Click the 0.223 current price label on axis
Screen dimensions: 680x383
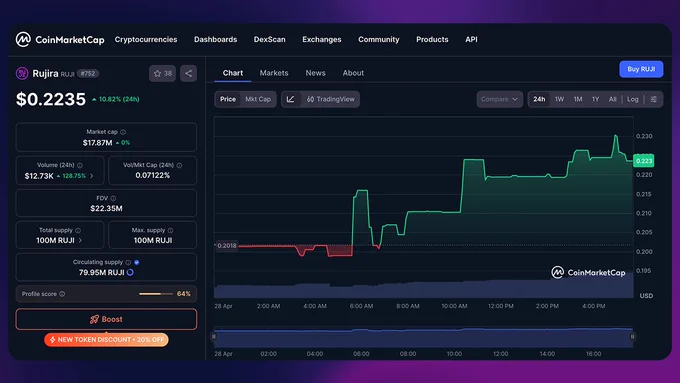[644, 161]
